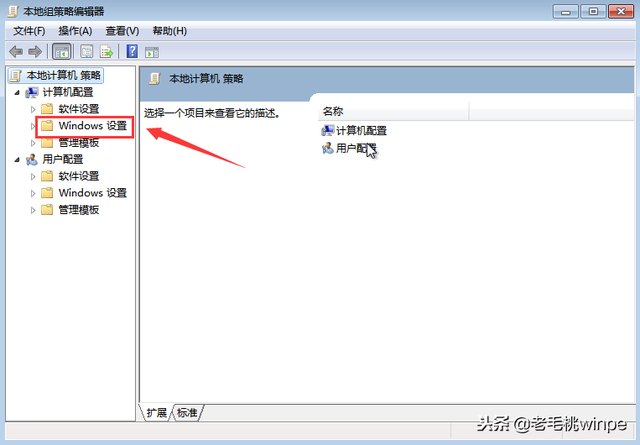Viewport: 640px width, 445px height.
Task: Expand 管理模板 under 用户配置
Action: (33, 210)
